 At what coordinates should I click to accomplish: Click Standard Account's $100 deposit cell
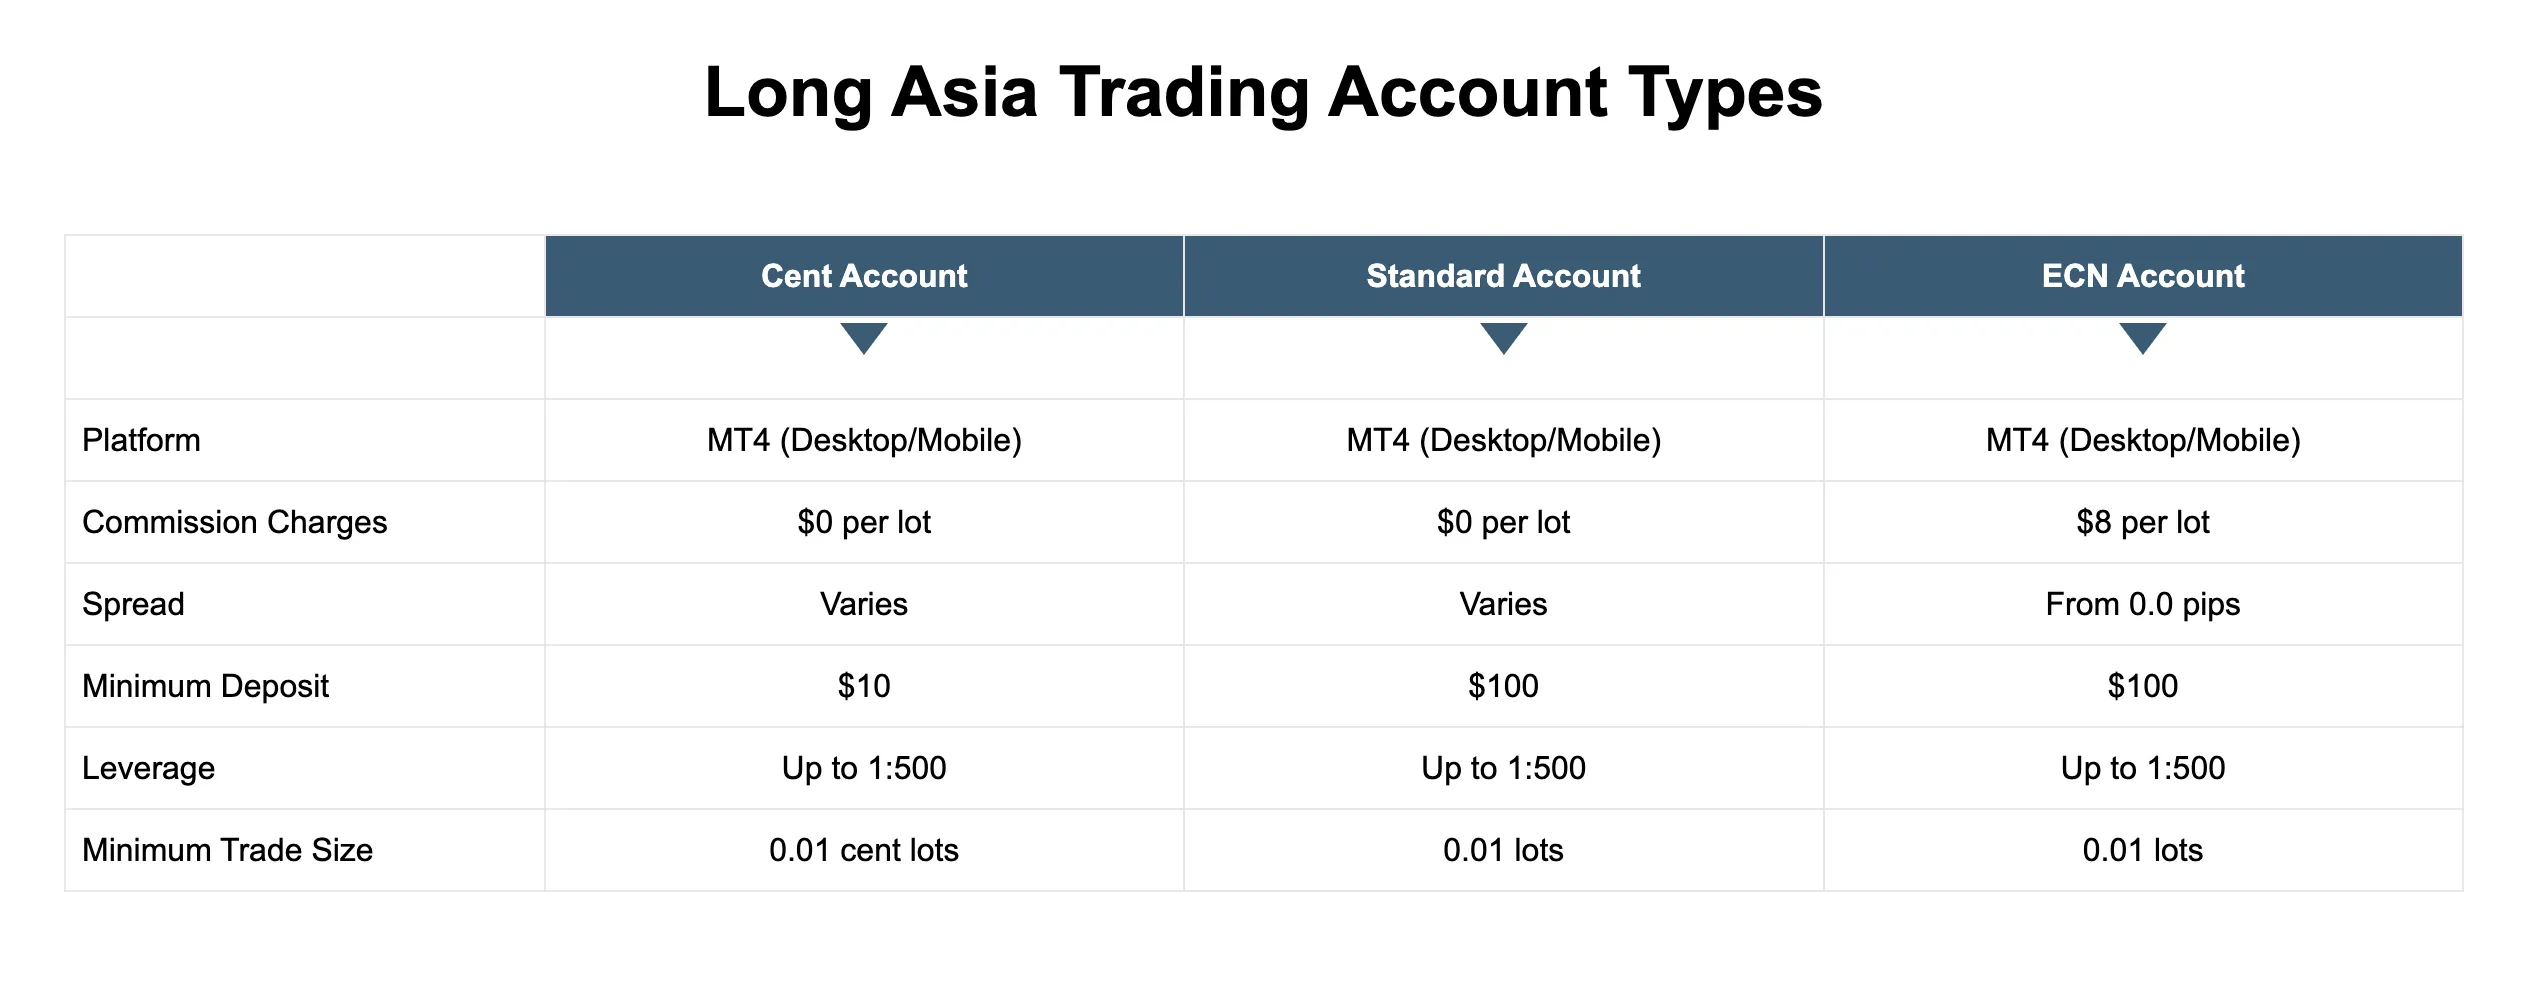click(1503, 686)
